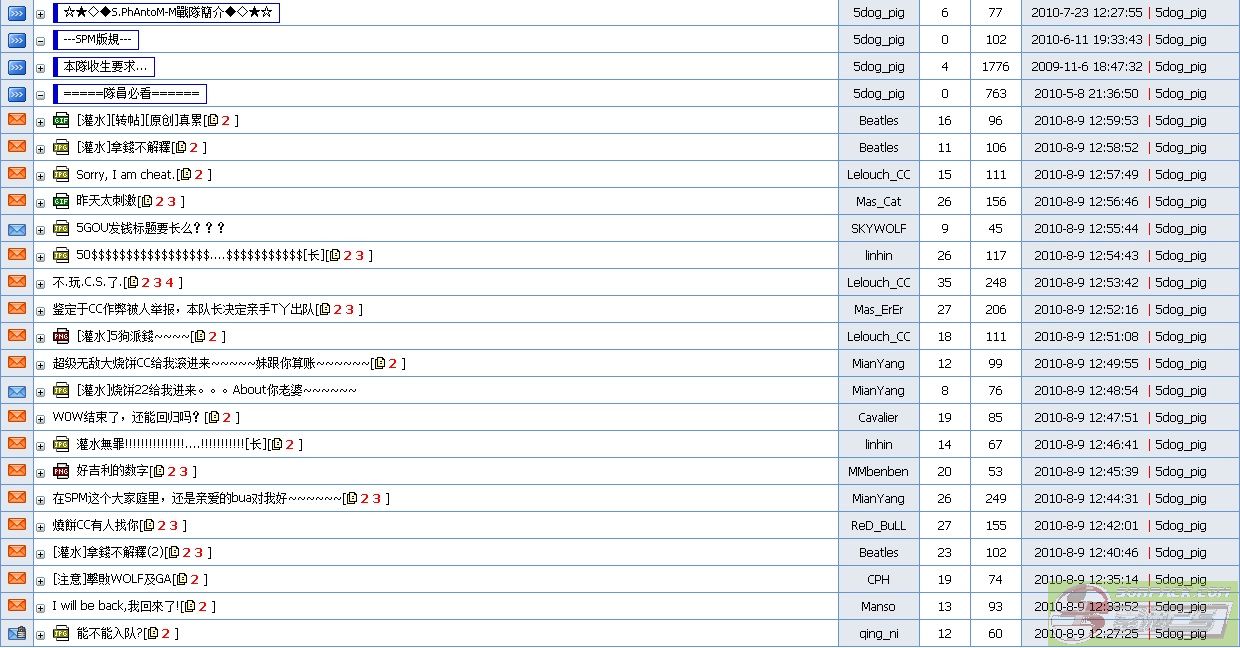This screenshot has height=648, width=1240.
Task: Expand the "I will be back" thread preview
Action: (41, 606)
